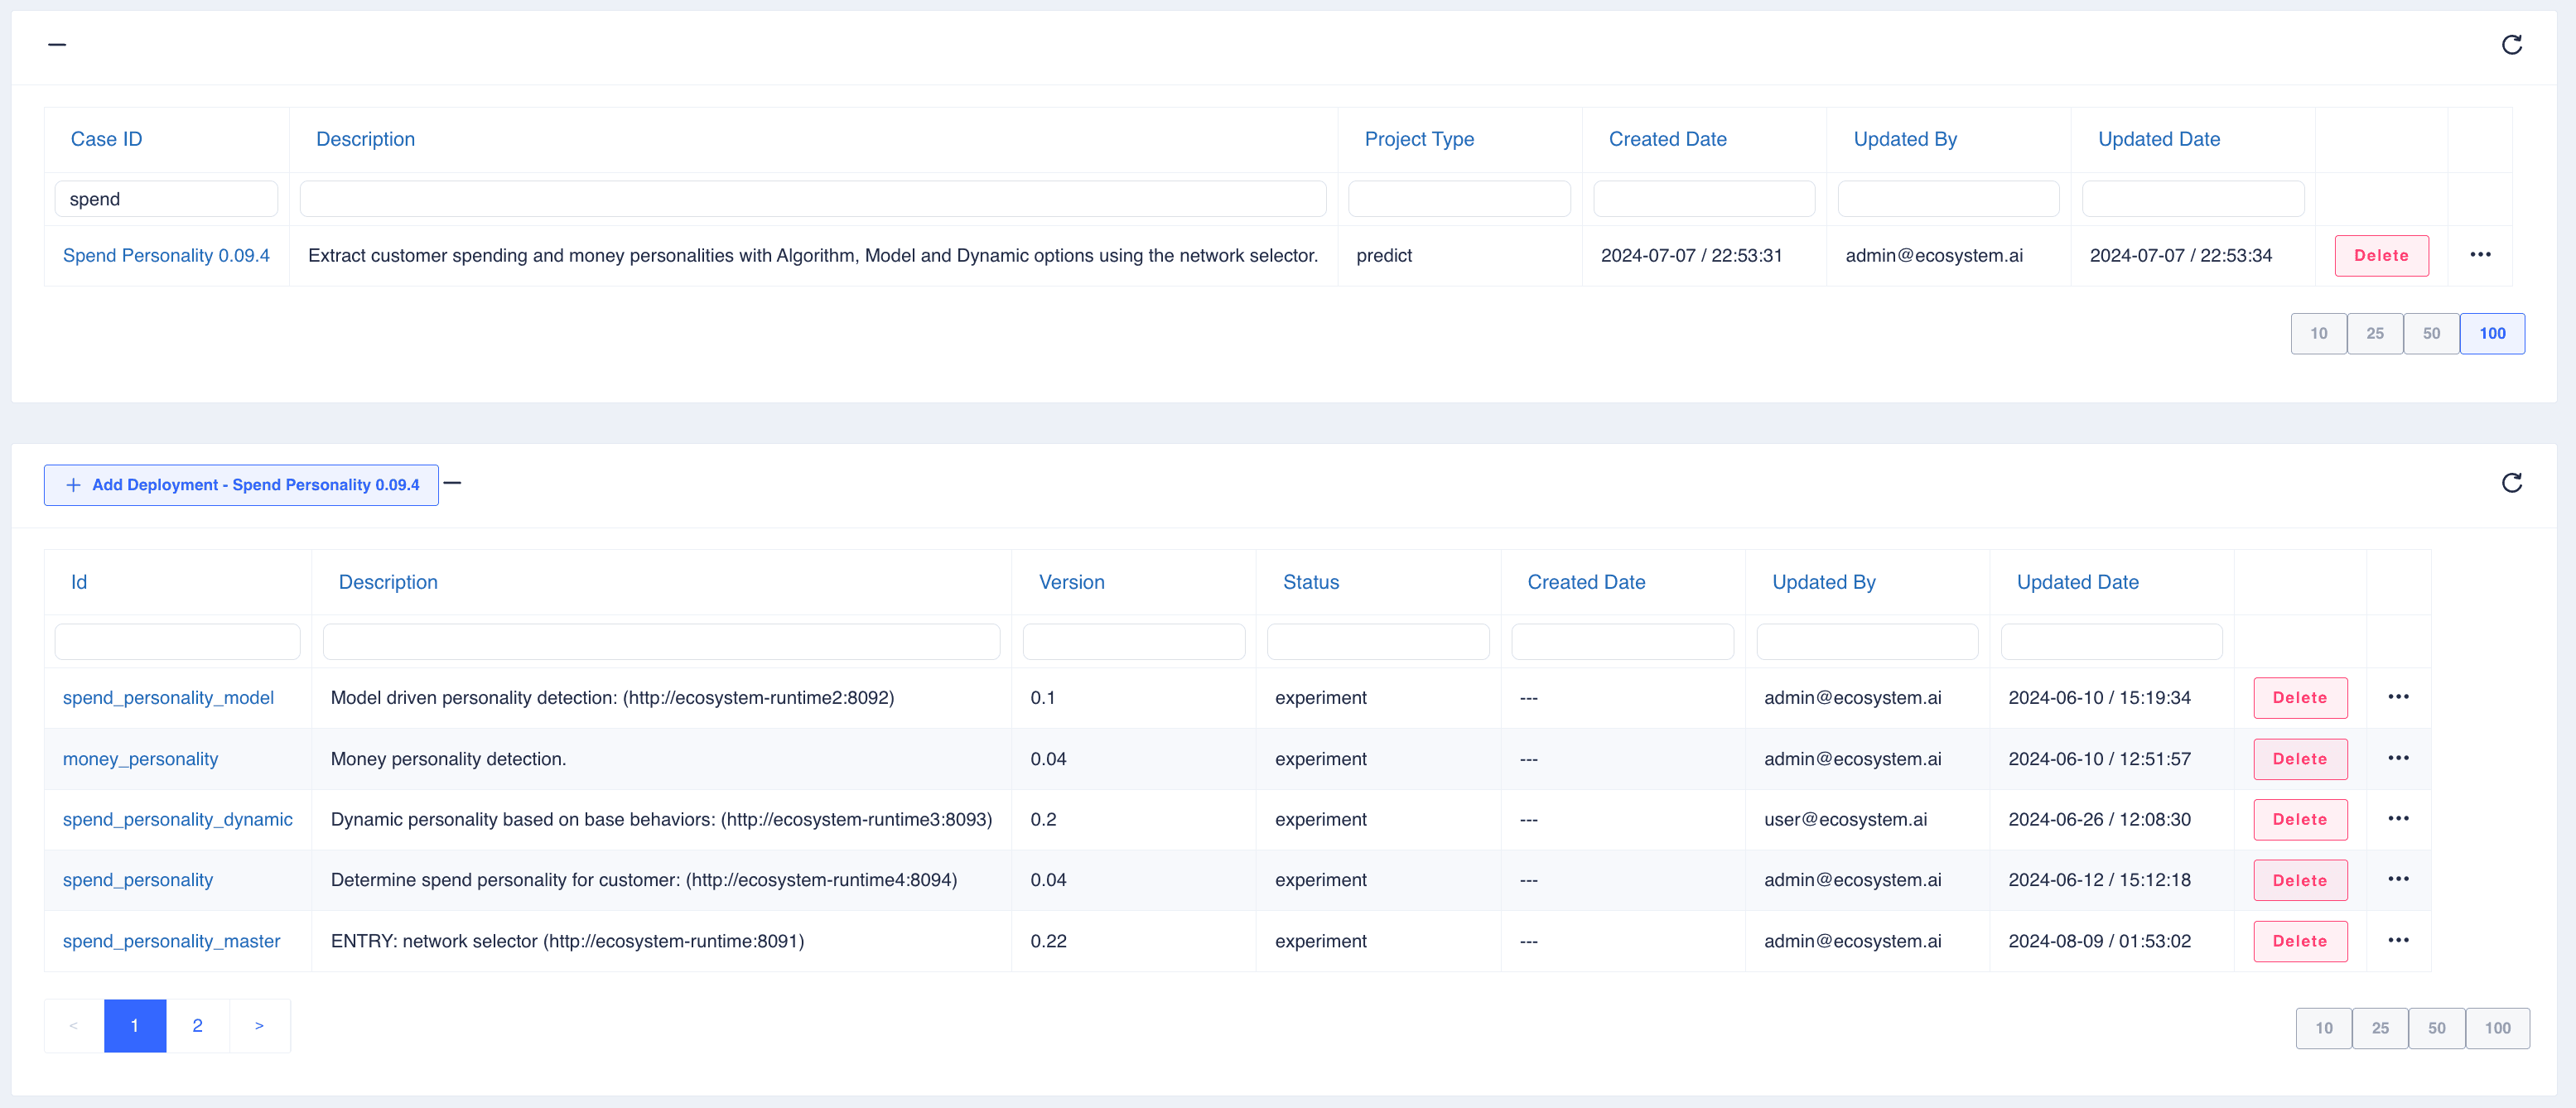Refresh the projects table at top
Screen dimensions: 2576x1108
(x=2511, y=45)
